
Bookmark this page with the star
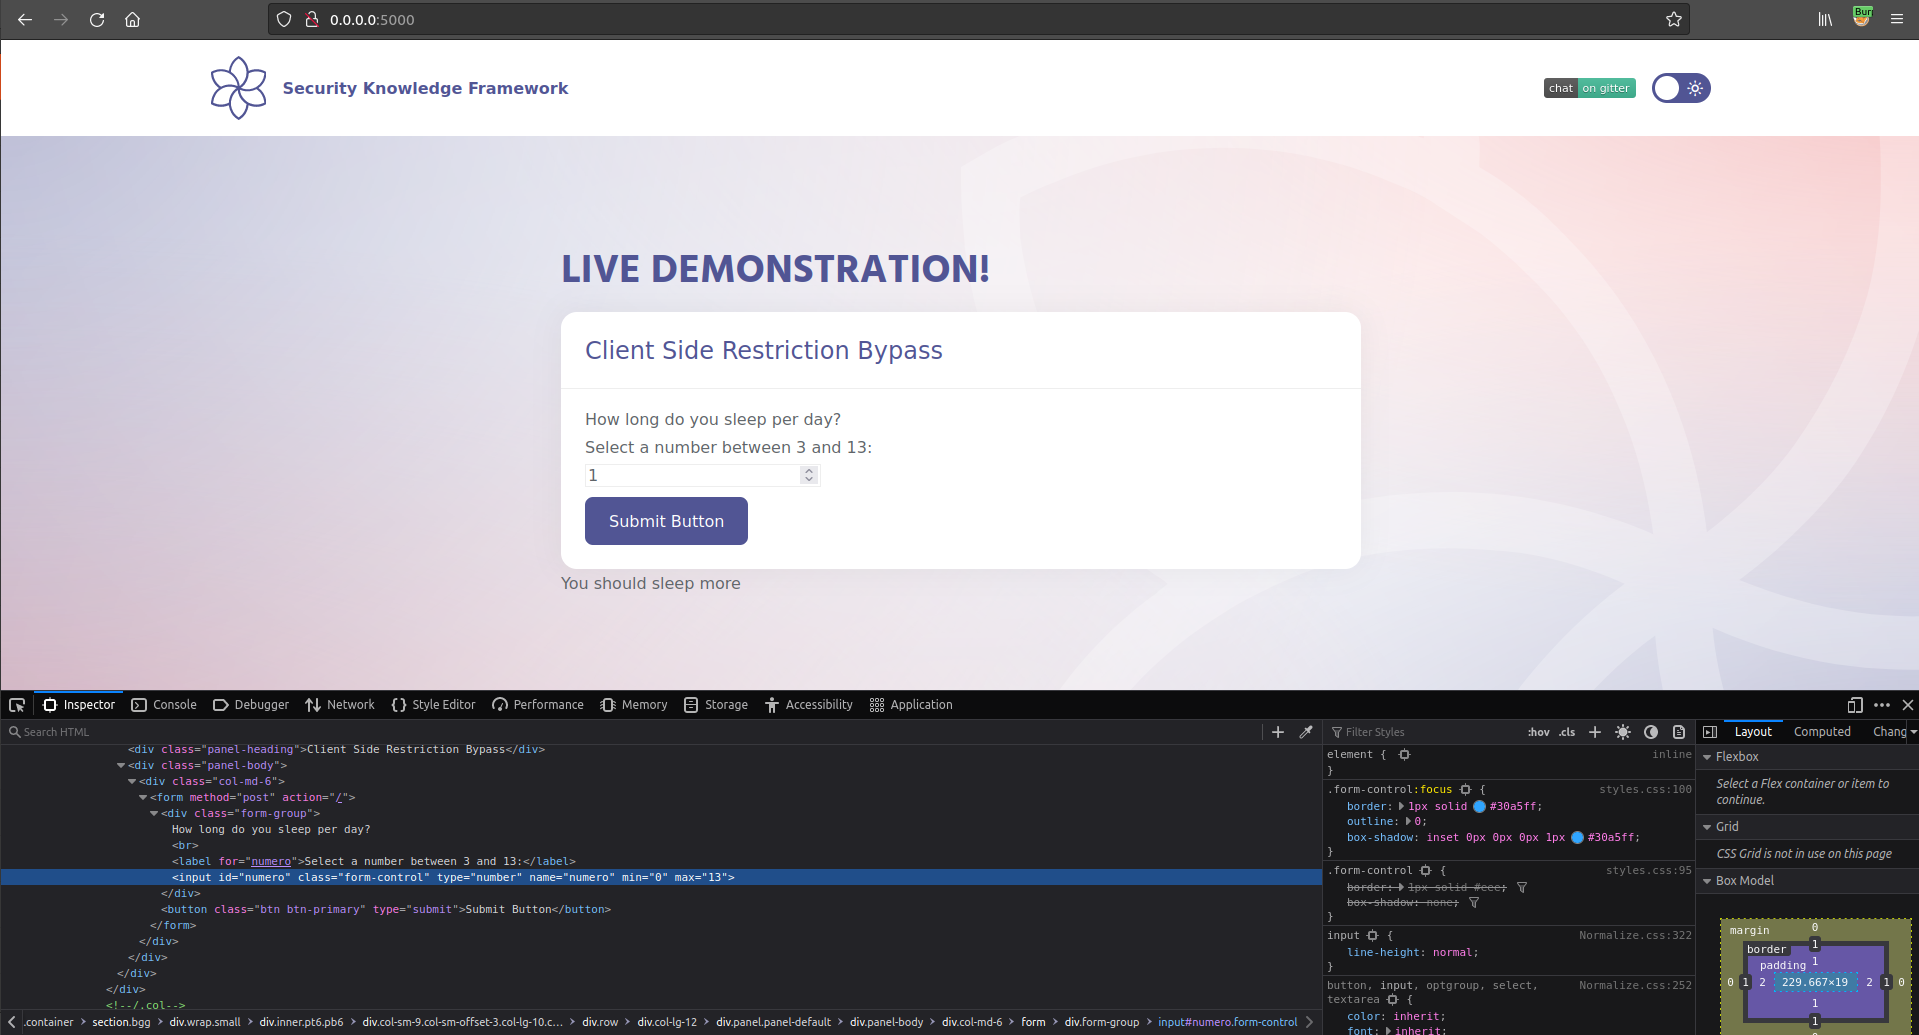(x=1674, y=19)
